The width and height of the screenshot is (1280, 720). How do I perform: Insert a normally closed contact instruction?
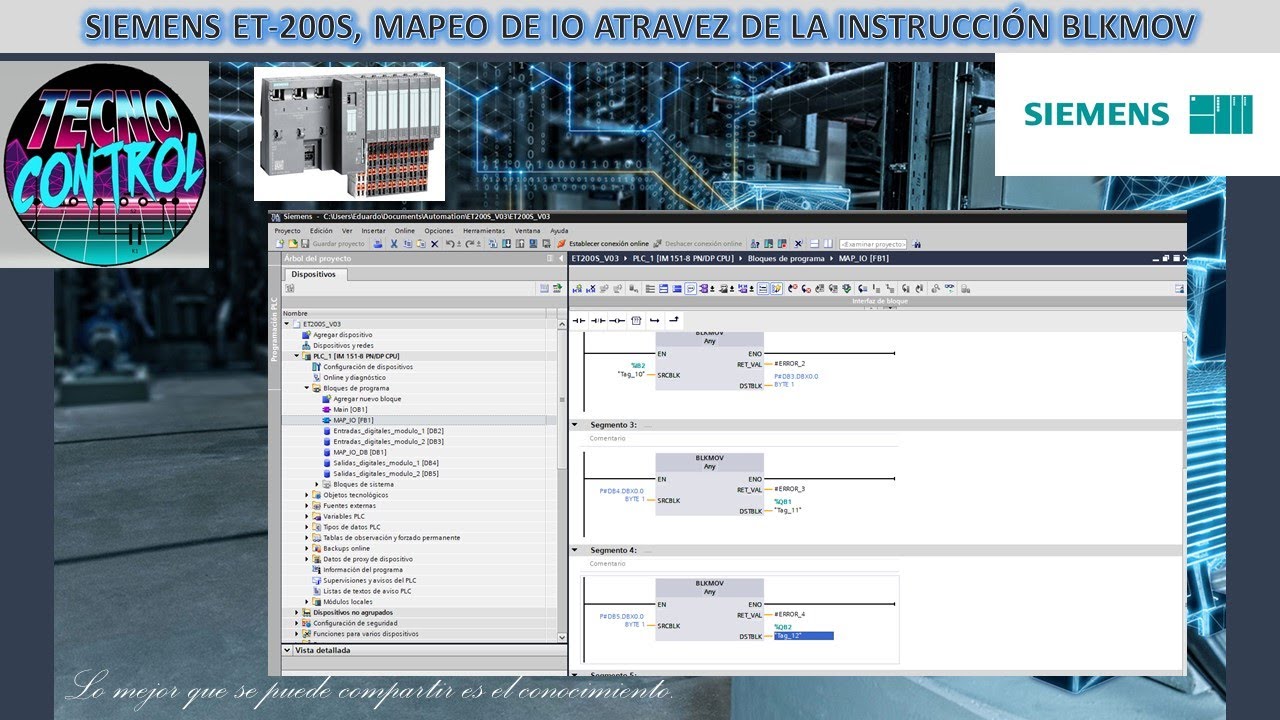(599, 320)
